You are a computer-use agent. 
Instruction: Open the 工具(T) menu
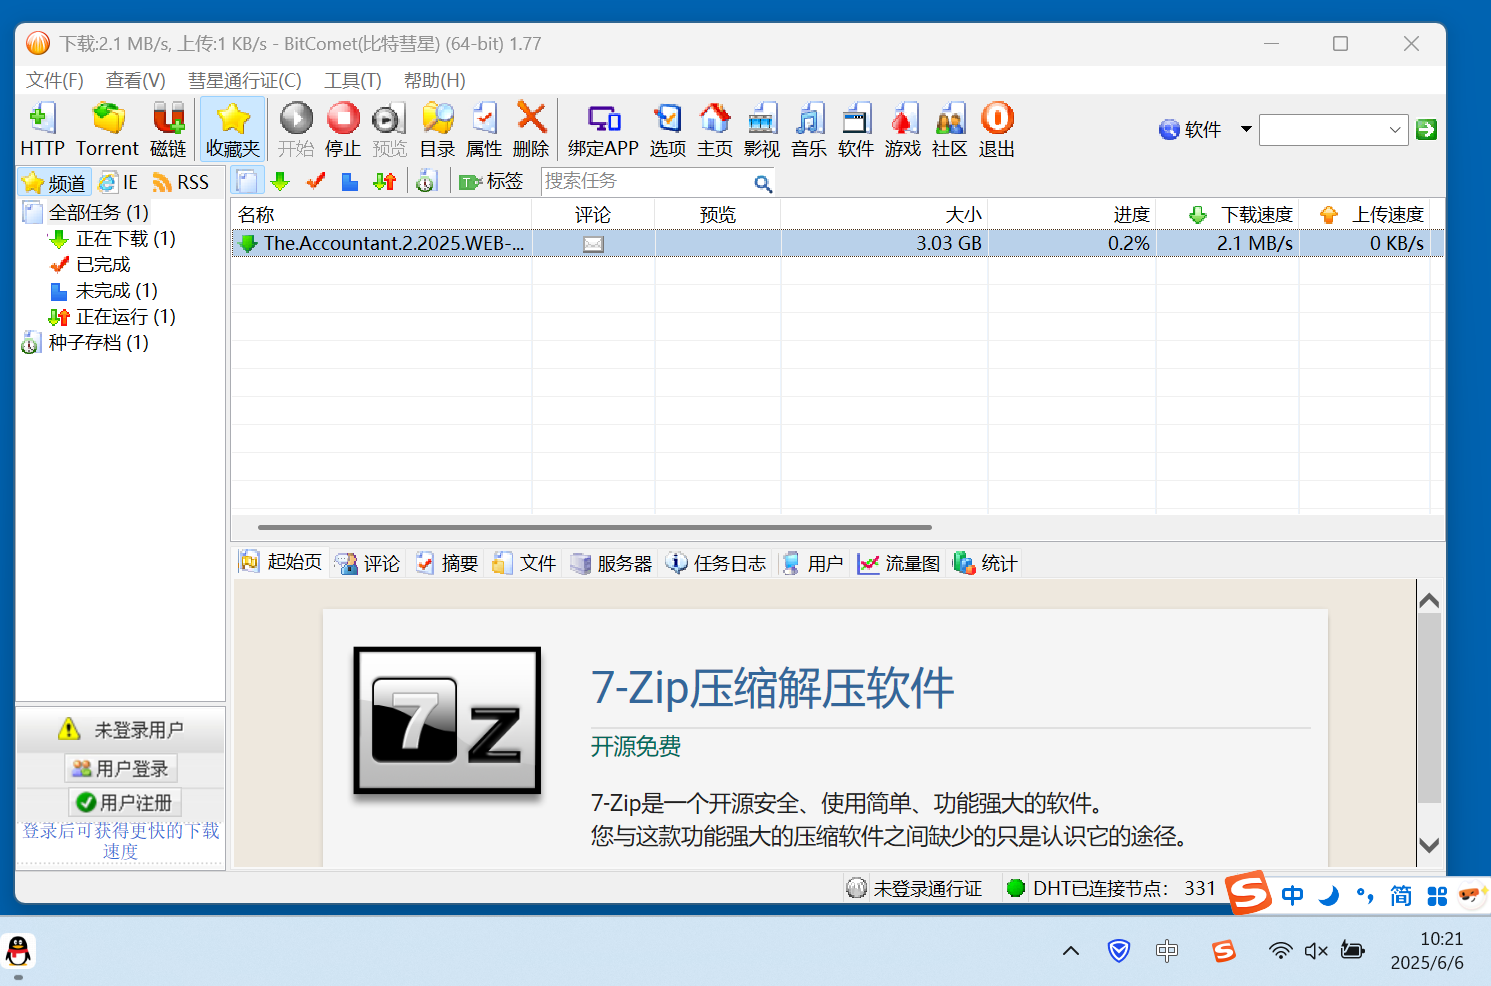[x=353, y=80]
